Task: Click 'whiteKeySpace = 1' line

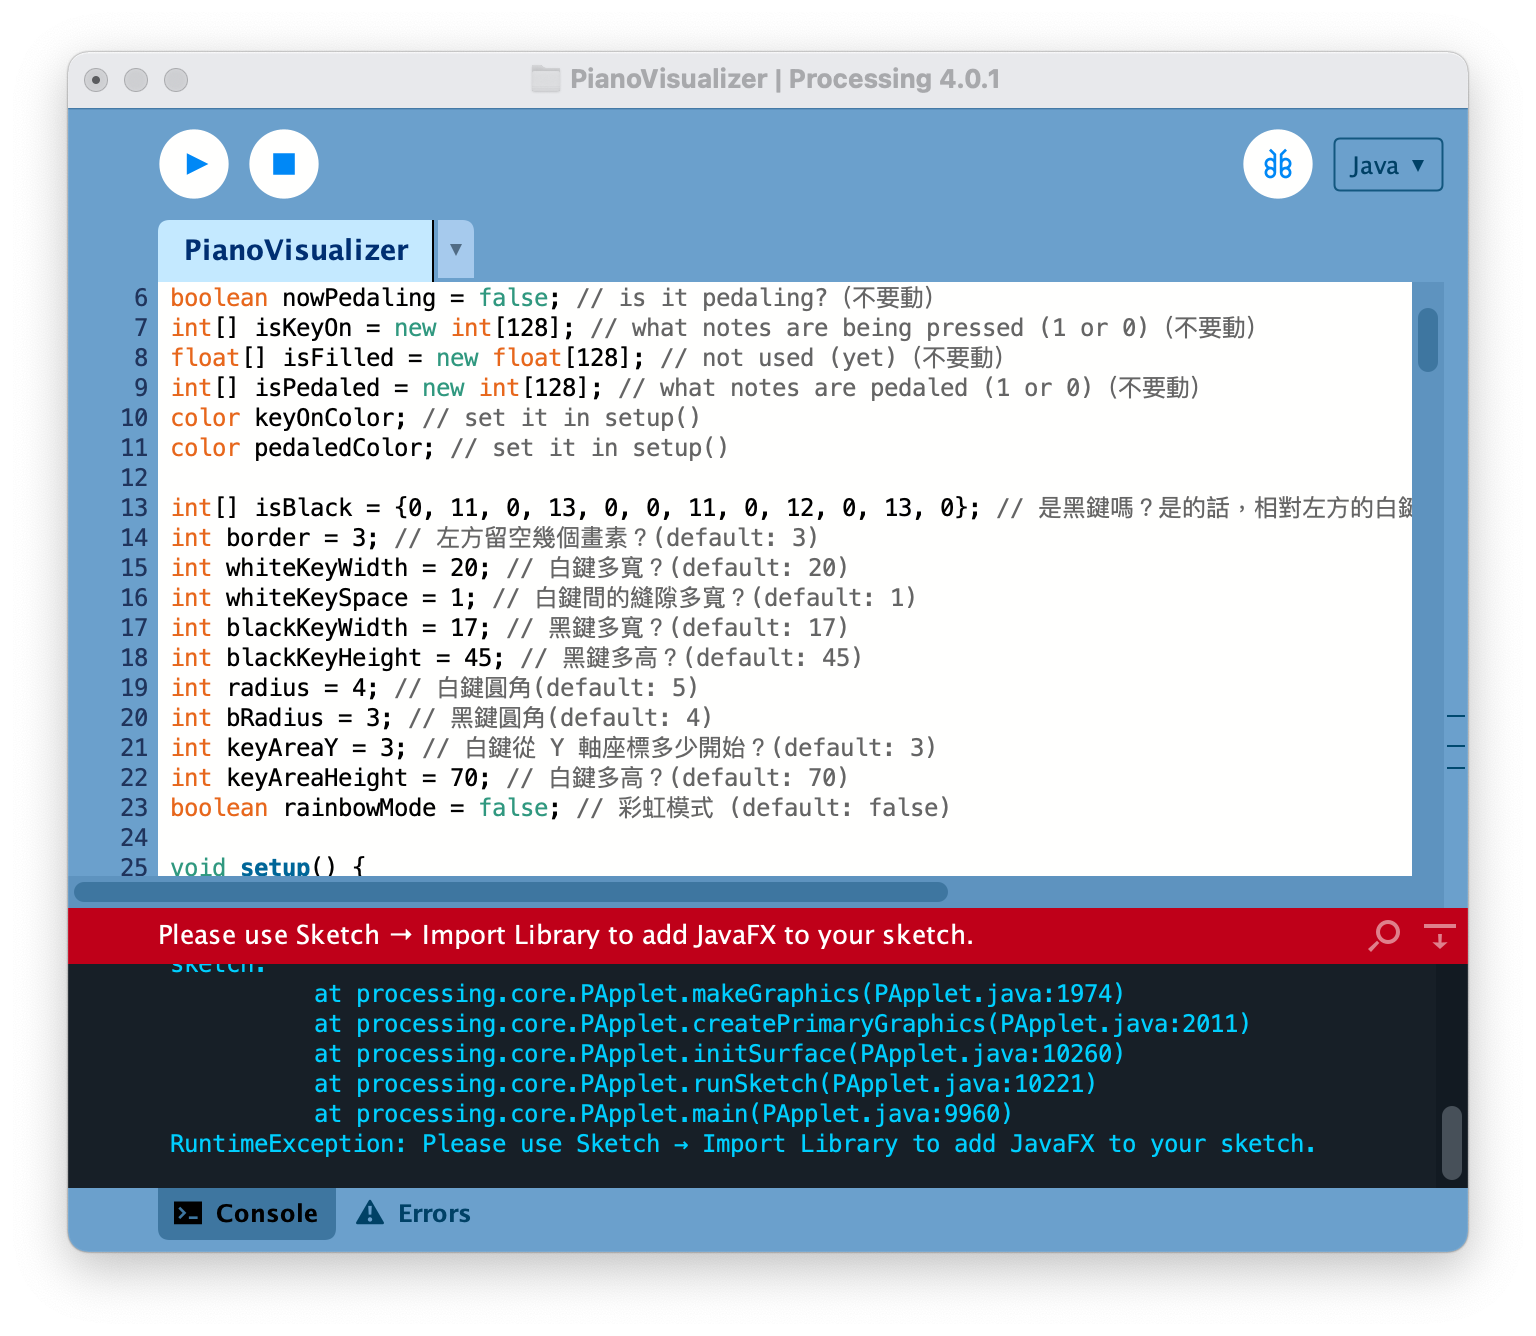Action: pyautogui.click(x=543, y=598)
